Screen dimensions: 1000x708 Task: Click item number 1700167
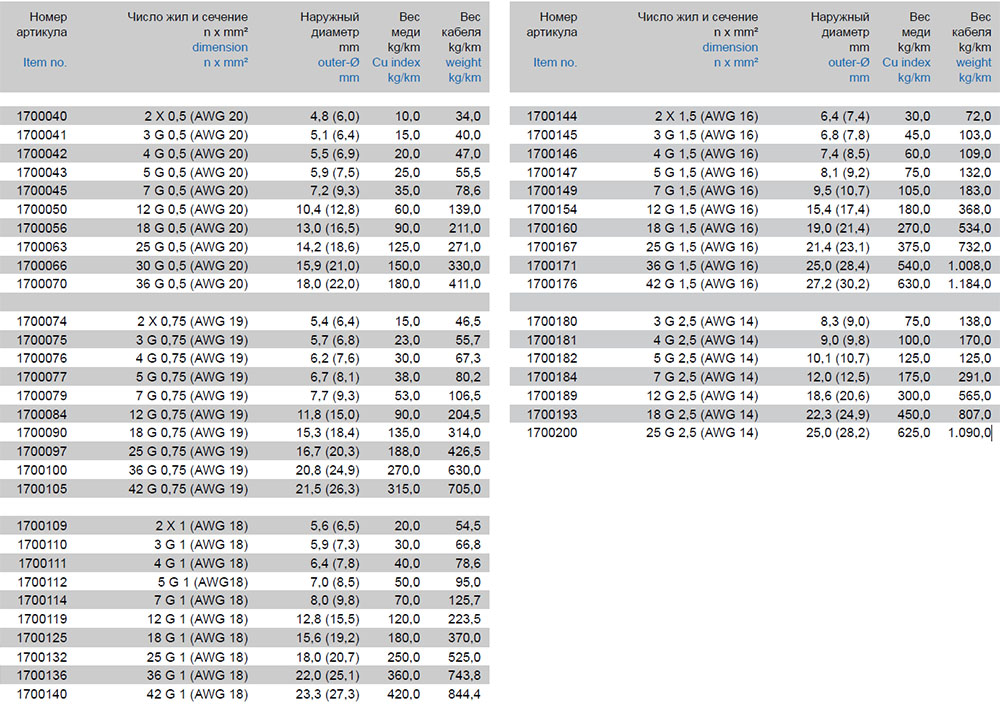click(552, 247)
